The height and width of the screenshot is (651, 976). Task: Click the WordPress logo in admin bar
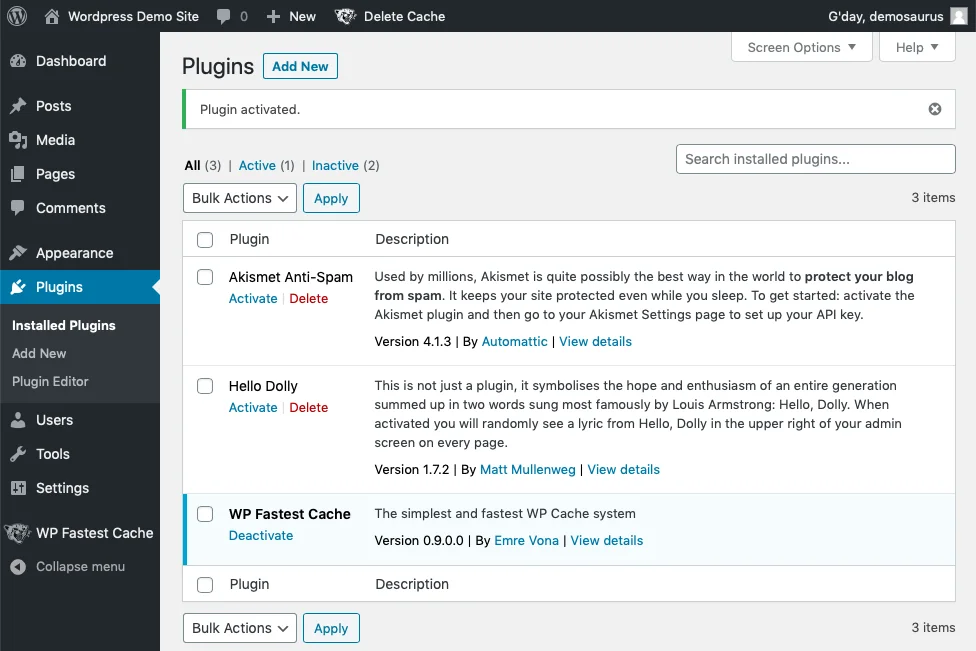coord(17,16)
